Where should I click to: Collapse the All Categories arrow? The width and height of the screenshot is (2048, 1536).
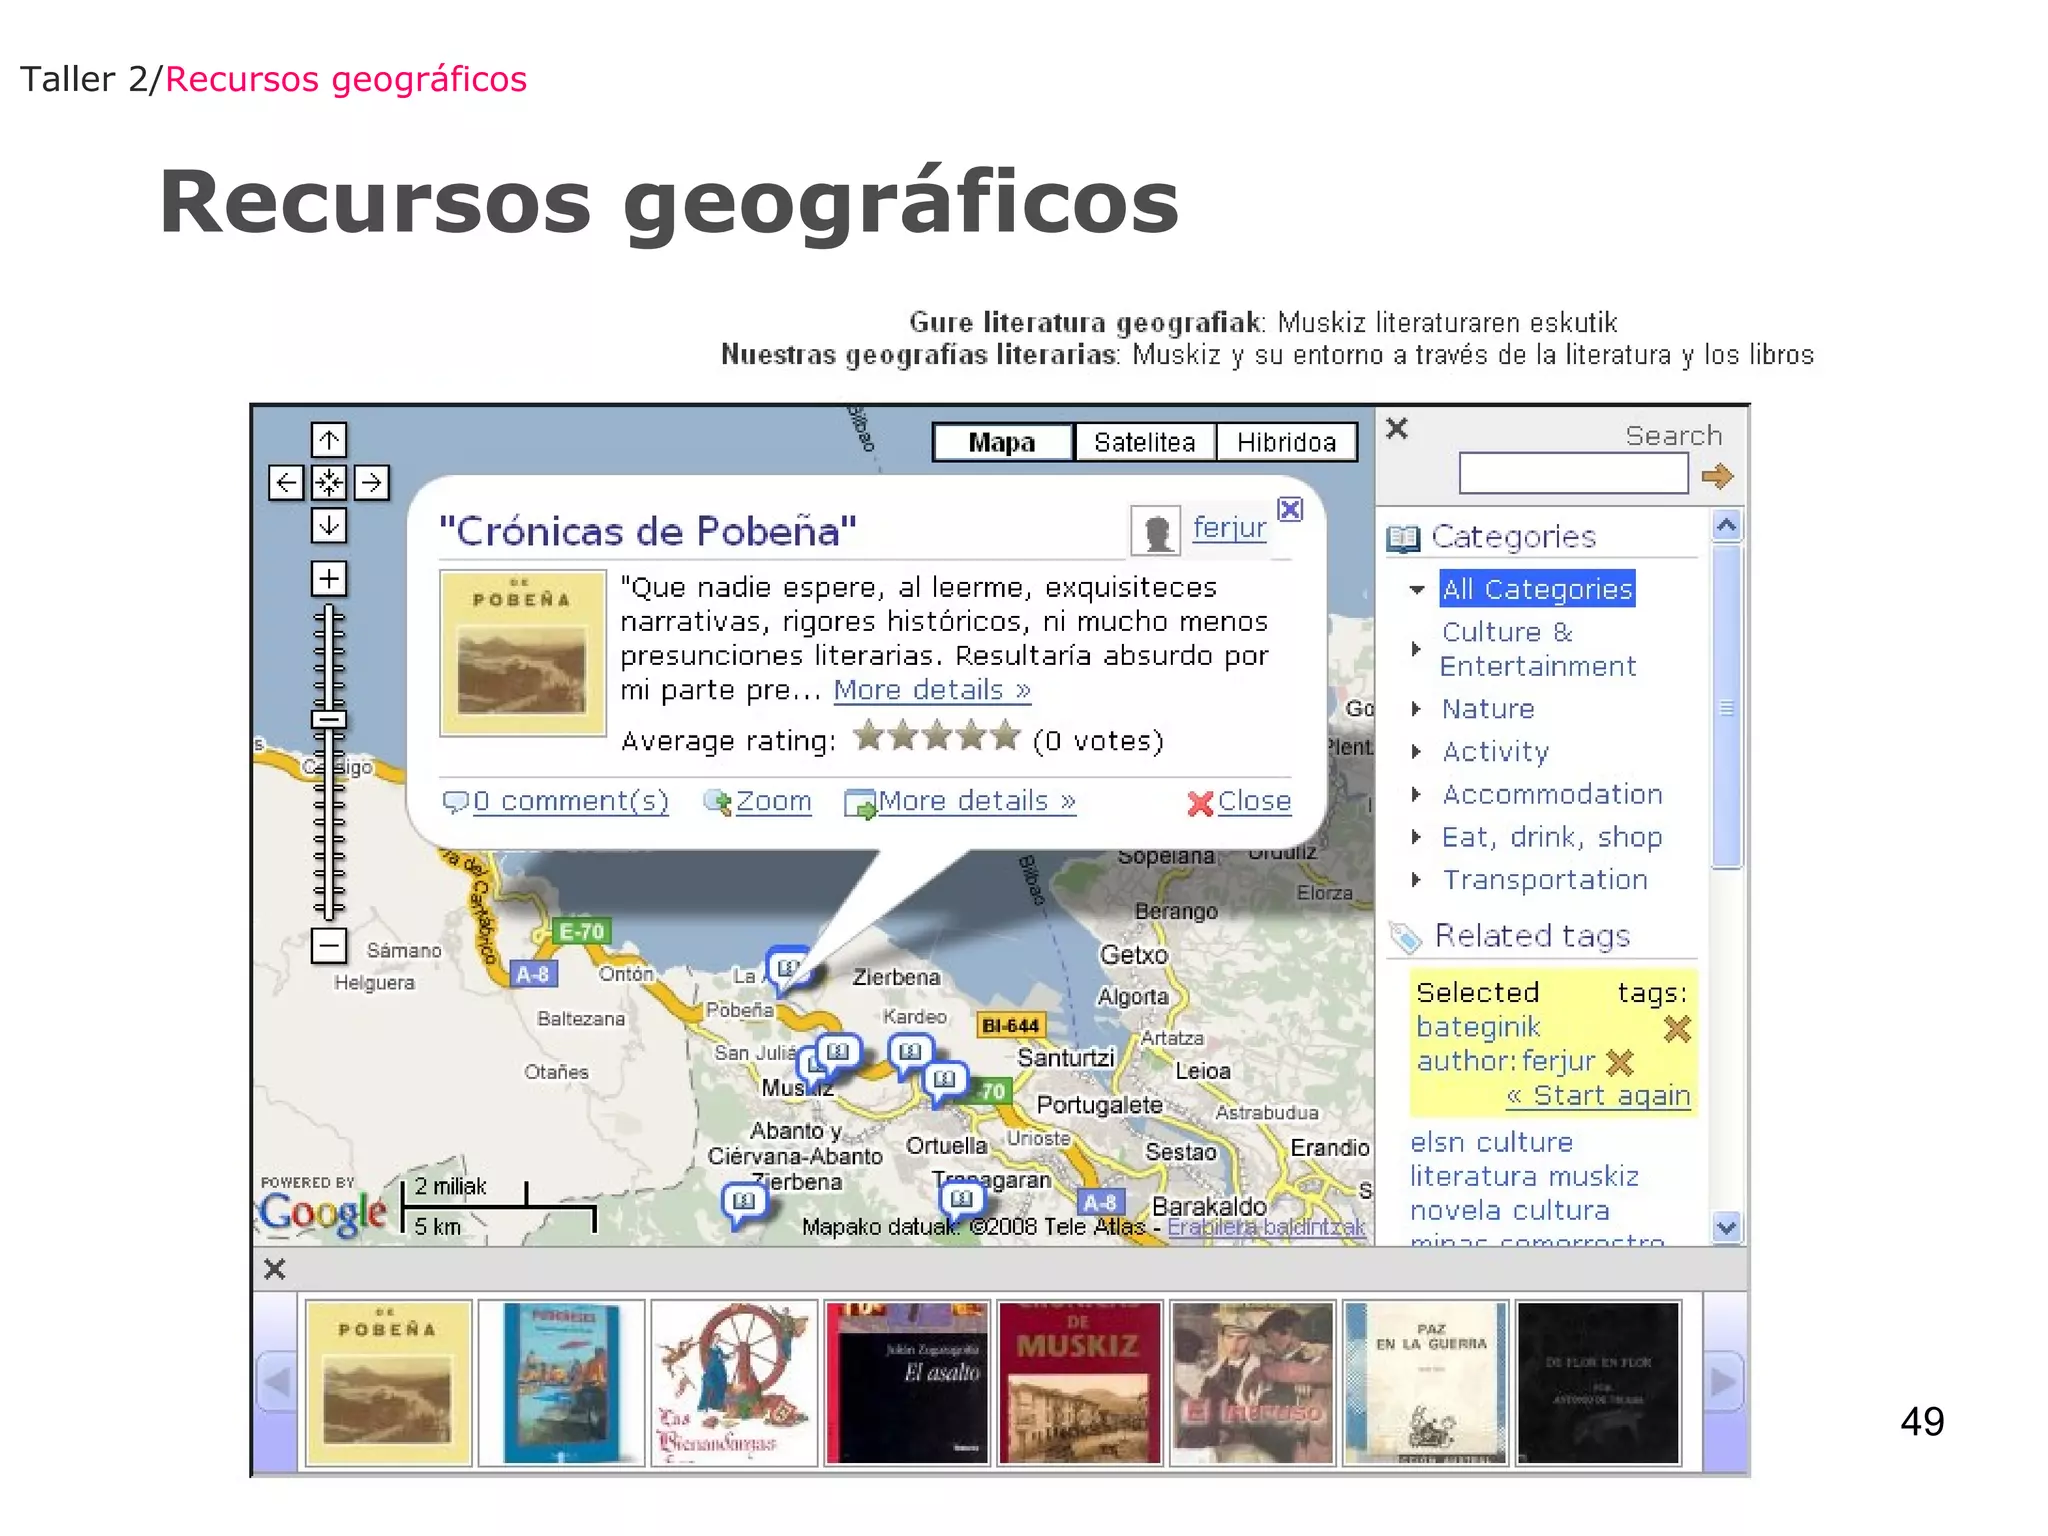coord(1416,590)
